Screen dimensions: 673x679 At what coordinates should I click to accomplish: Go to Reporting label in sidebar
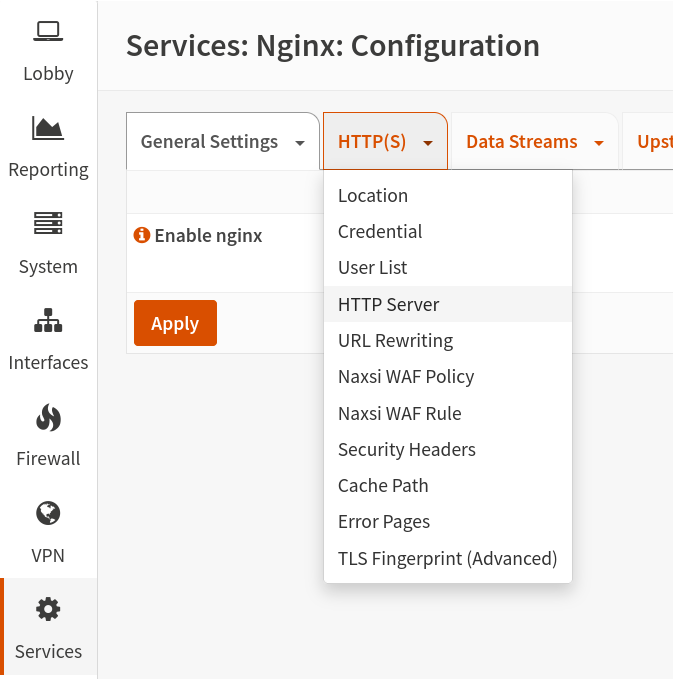pyautogui.click(x=48, y=170)
